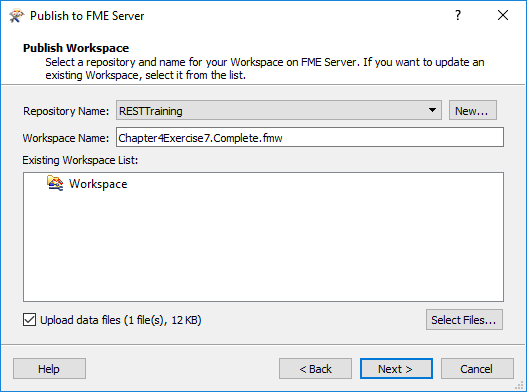
Task: Click the question mark help icon
Action: click(458, 15)
